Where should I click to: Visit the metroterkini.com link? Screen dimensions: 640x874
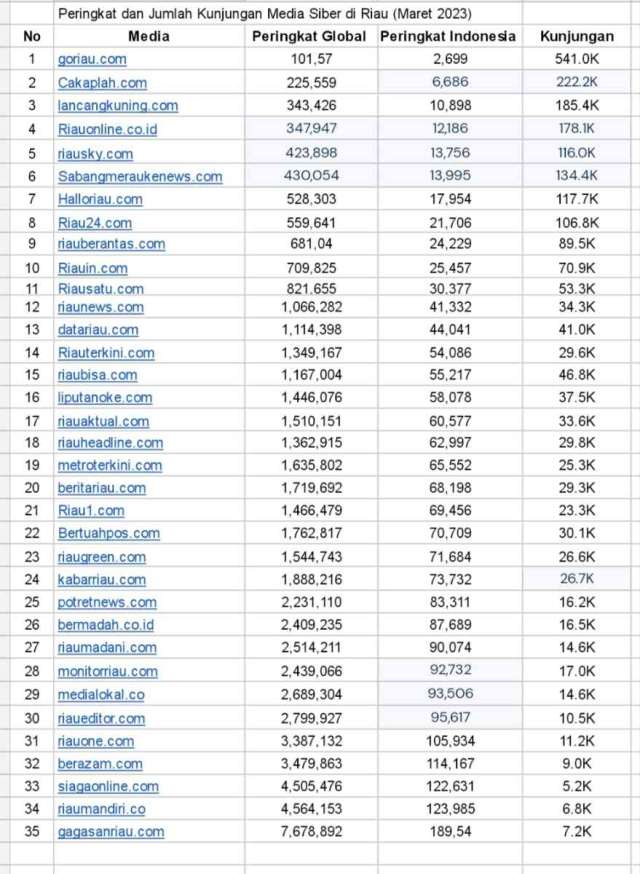(110, 465)
